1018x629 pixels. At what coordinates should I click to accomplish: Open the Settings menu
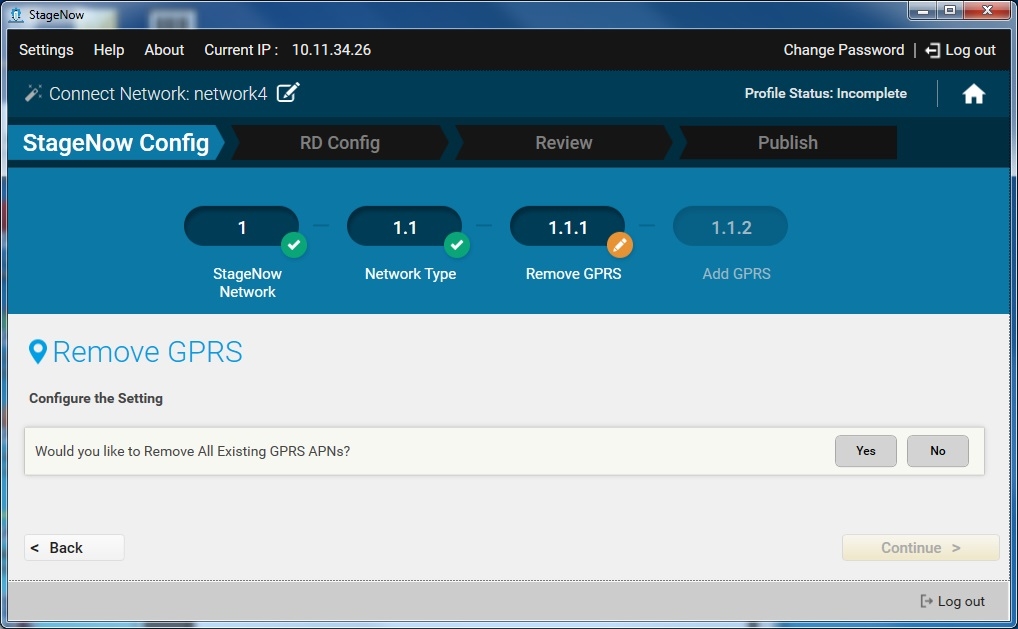tap(46, 50)
